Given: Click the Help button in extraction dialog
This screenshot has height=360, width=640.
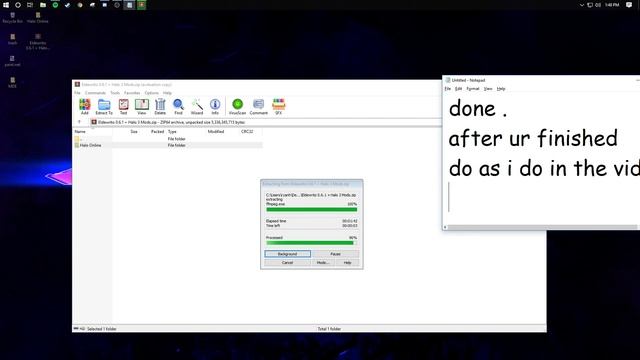Looking at the screenshot, I should (347, 262).
